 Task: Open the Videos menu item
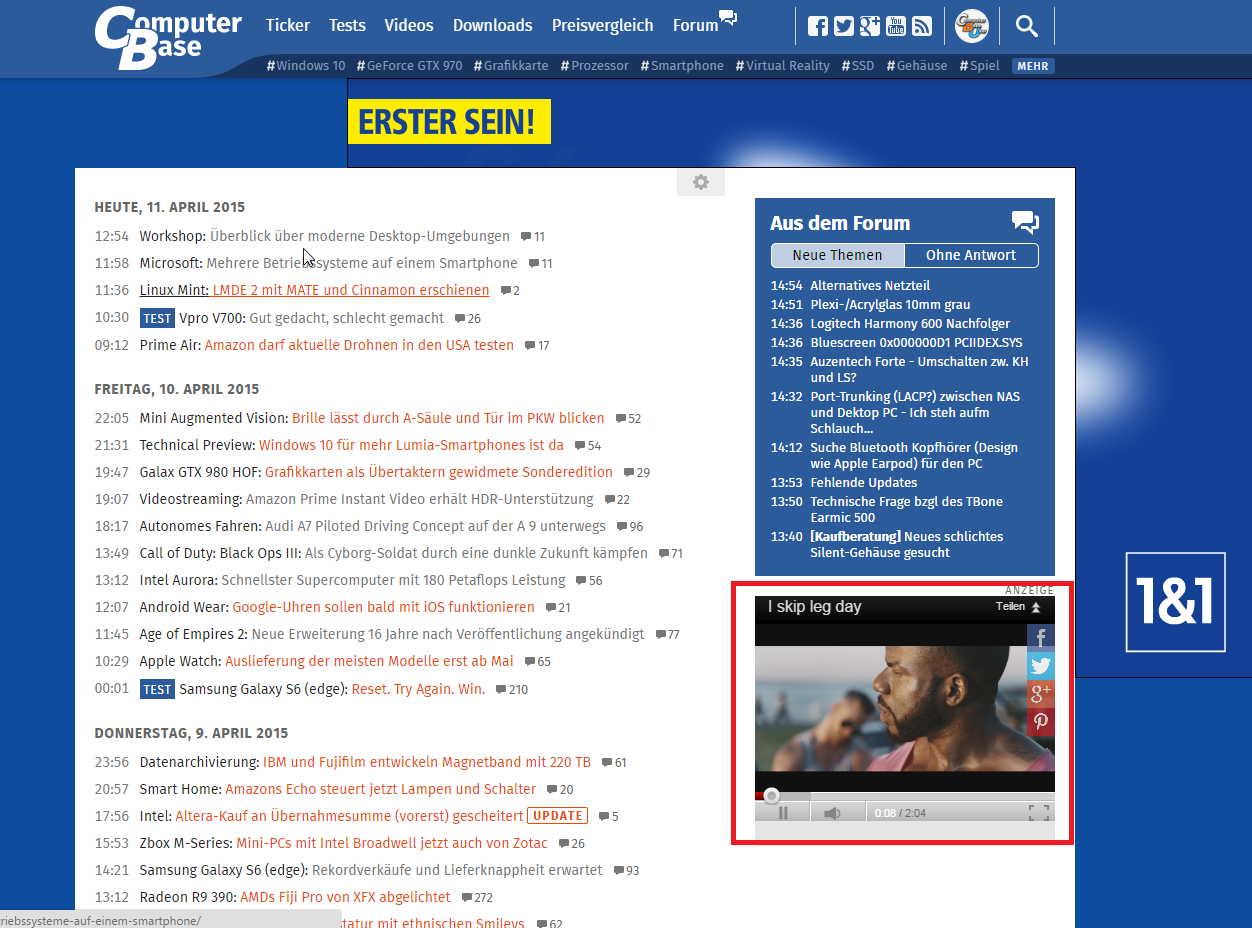tap(409, 25)
